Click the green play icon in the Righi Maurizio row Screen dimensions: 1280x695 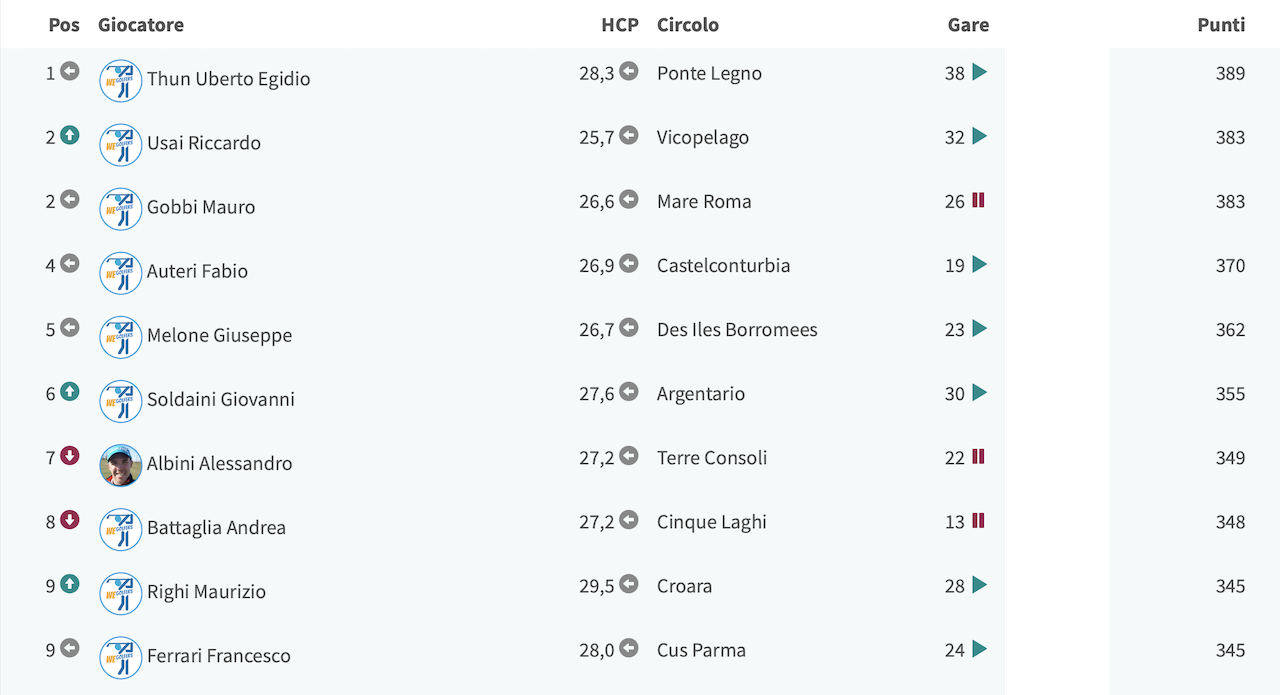click(x=979, y=584)
